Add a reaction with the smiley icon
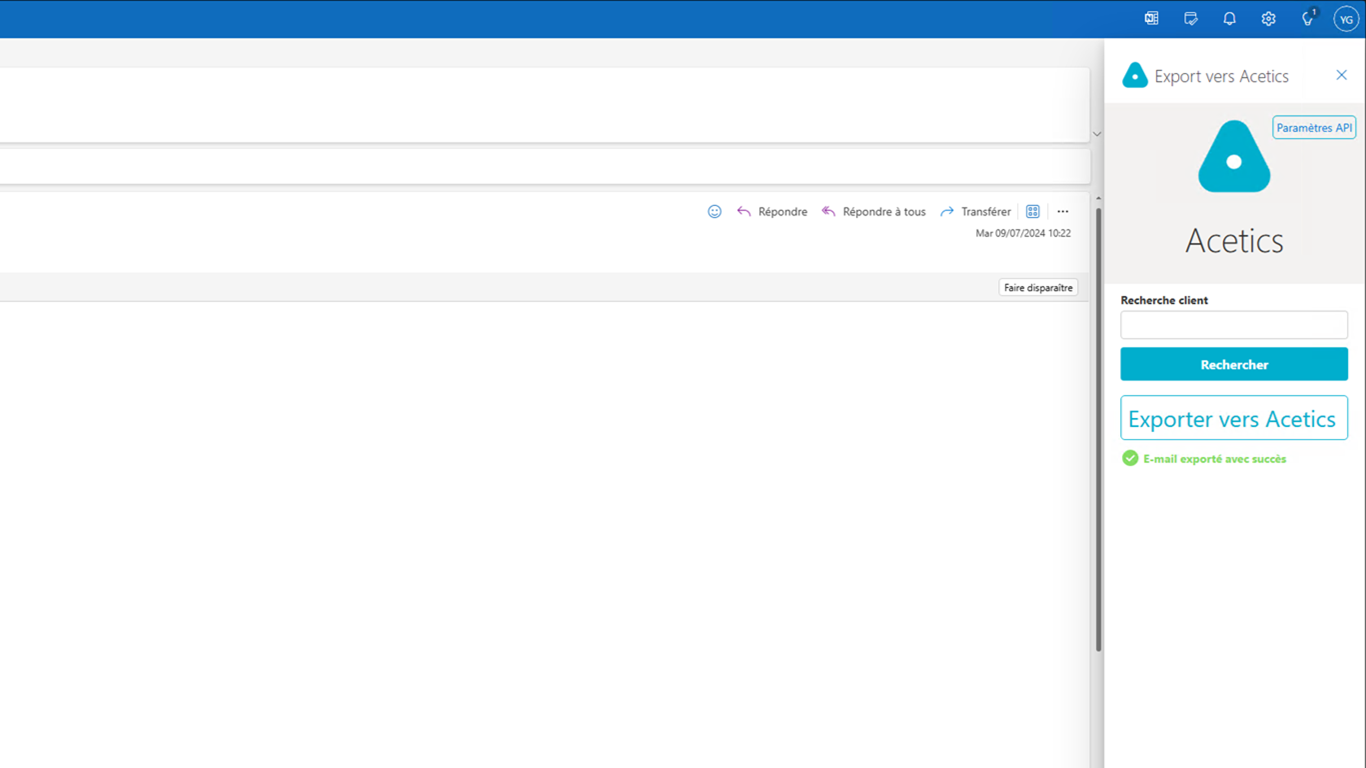The image size is (1366, 768). tap(715, 212)
